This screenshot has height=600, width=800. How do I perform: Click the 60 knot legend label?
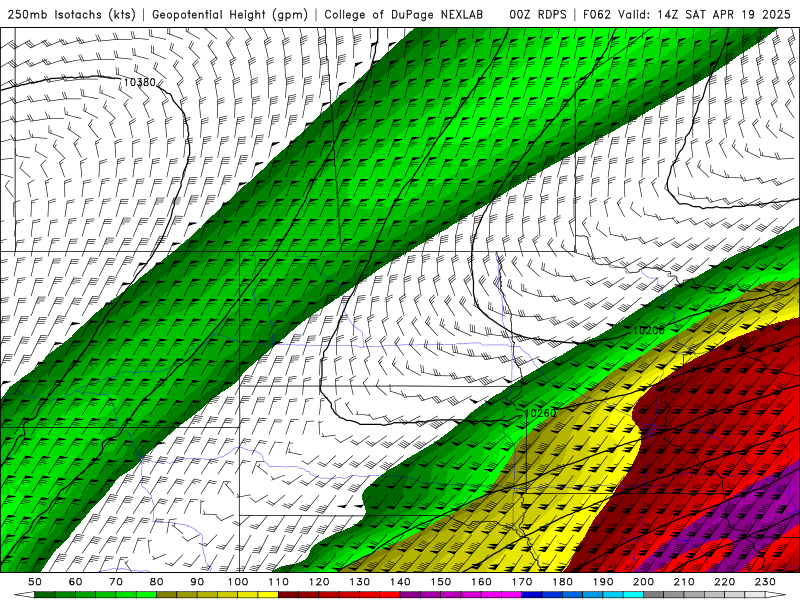coord(76,582)
